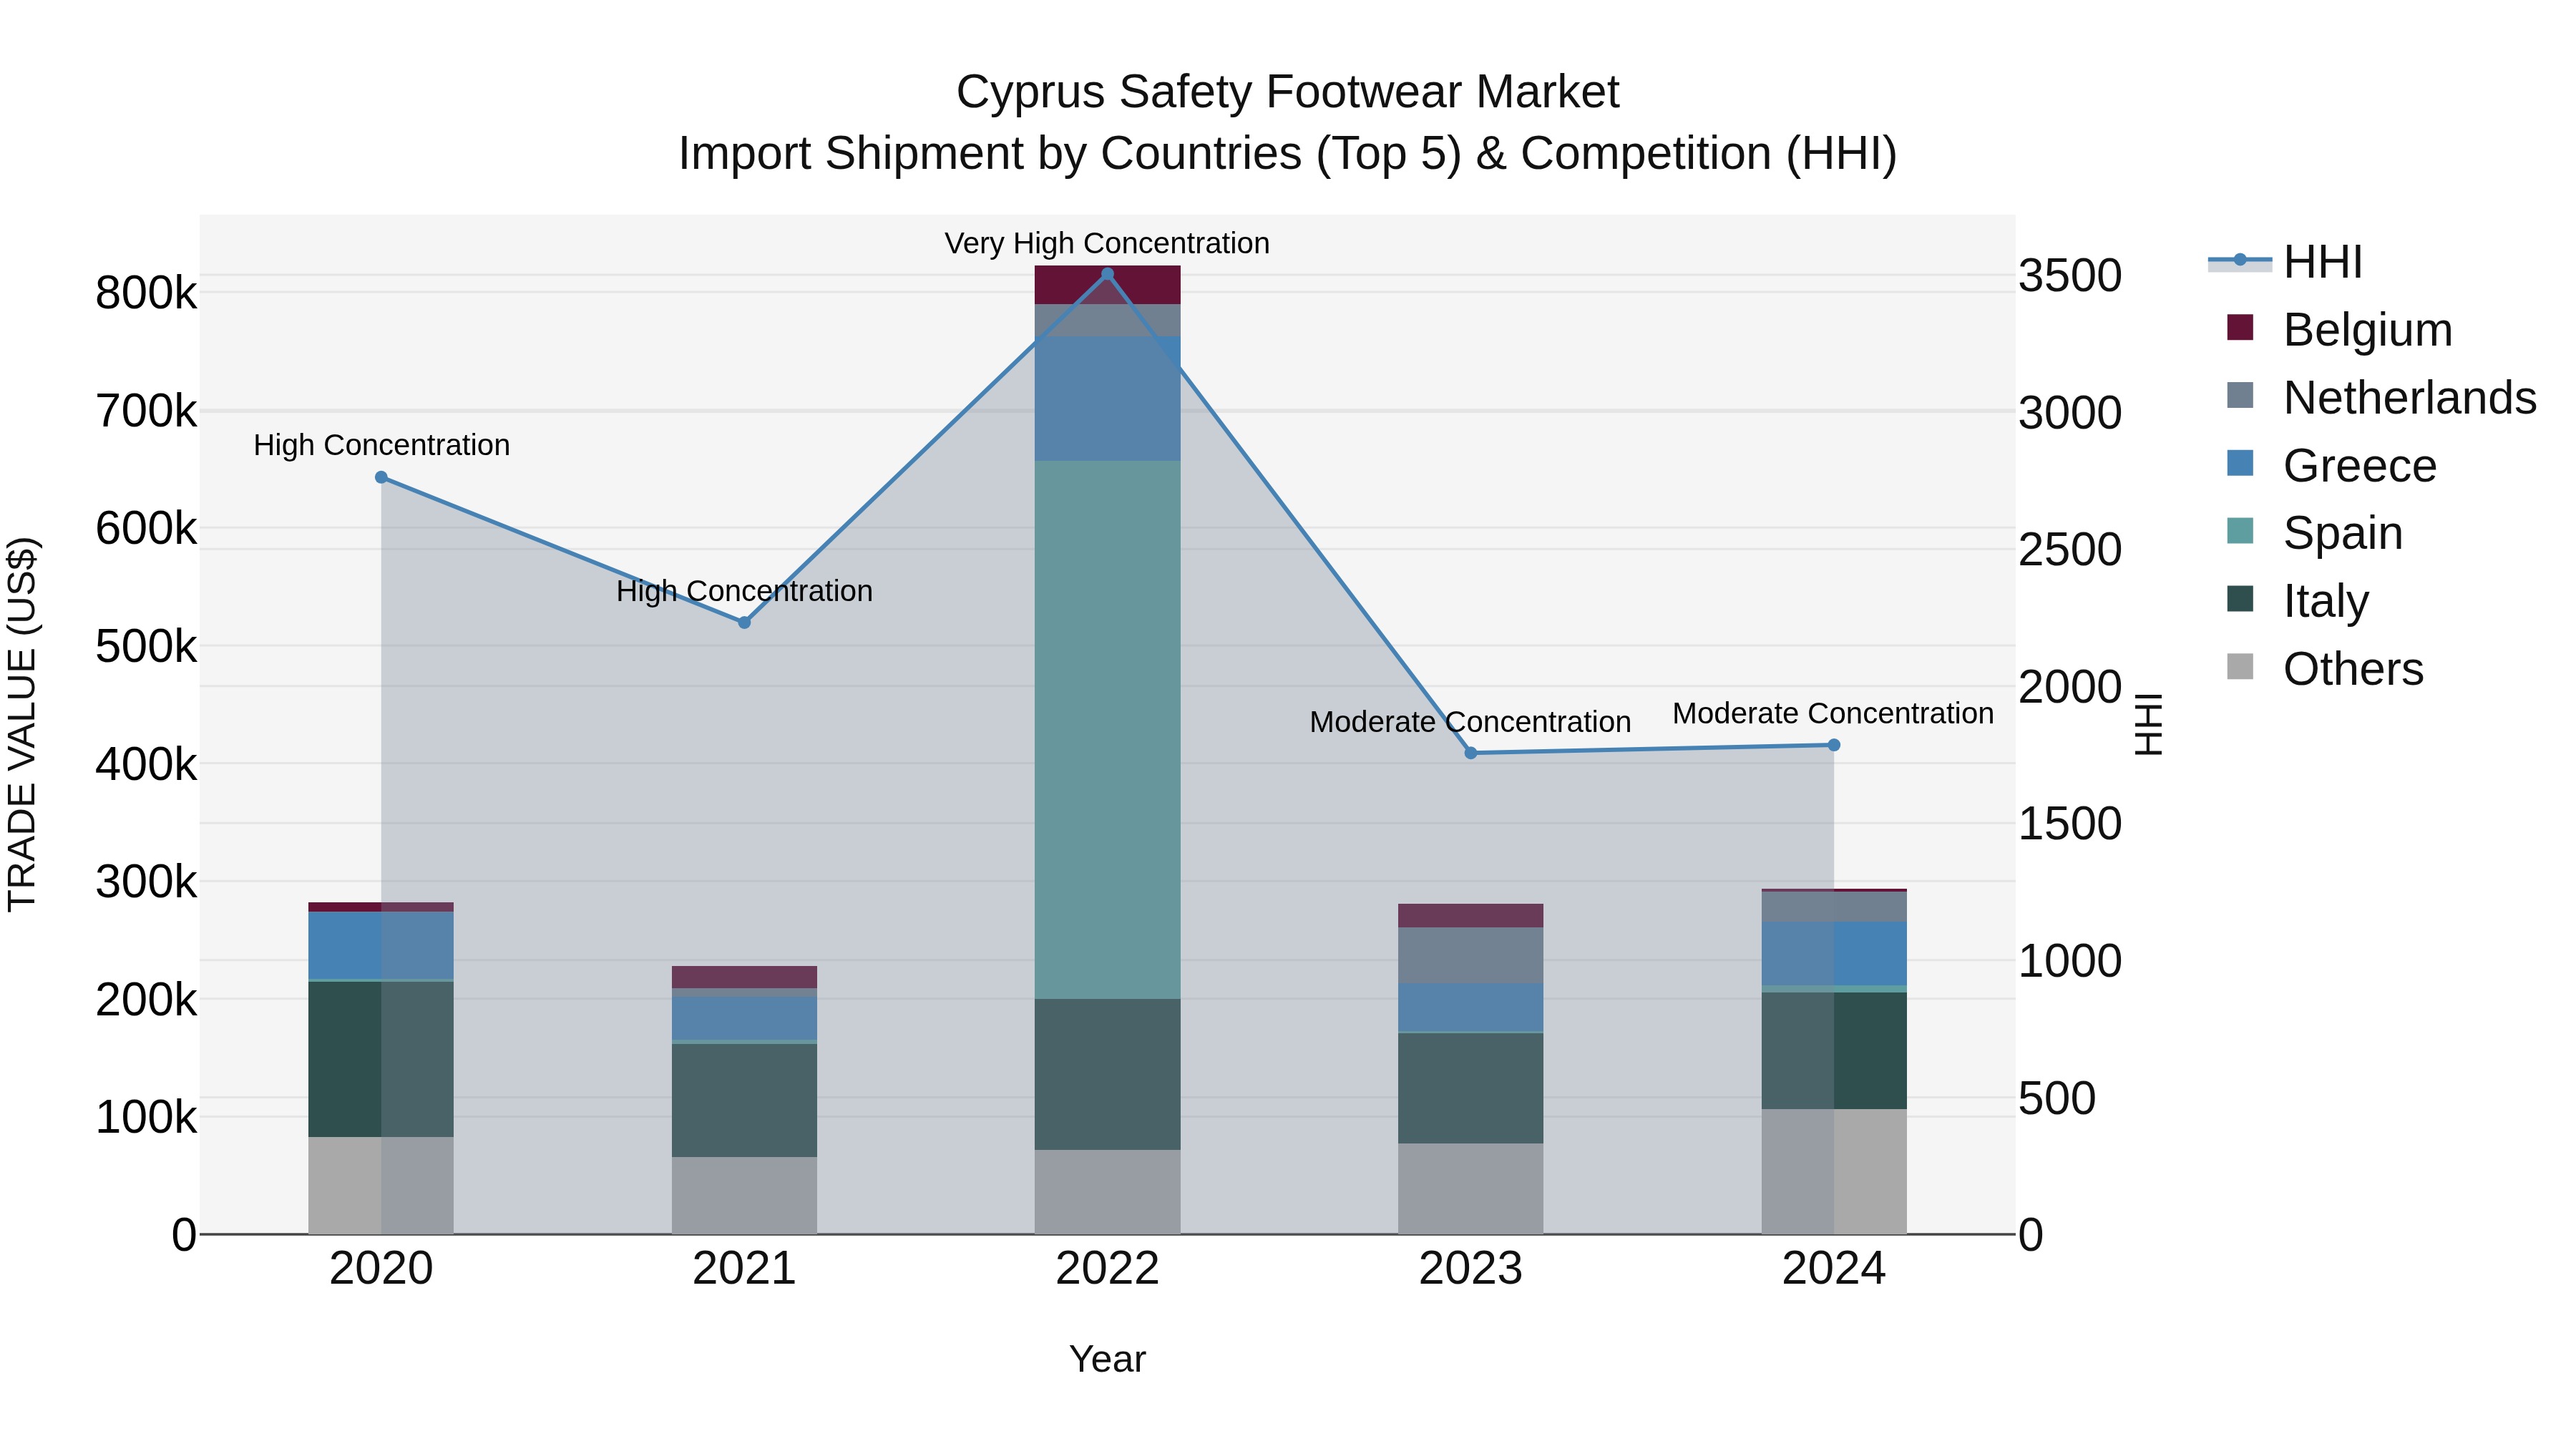Click the Others segment in the 2023 bar
The width and height of the screenshot is (2576, 1449).
1470,1189
